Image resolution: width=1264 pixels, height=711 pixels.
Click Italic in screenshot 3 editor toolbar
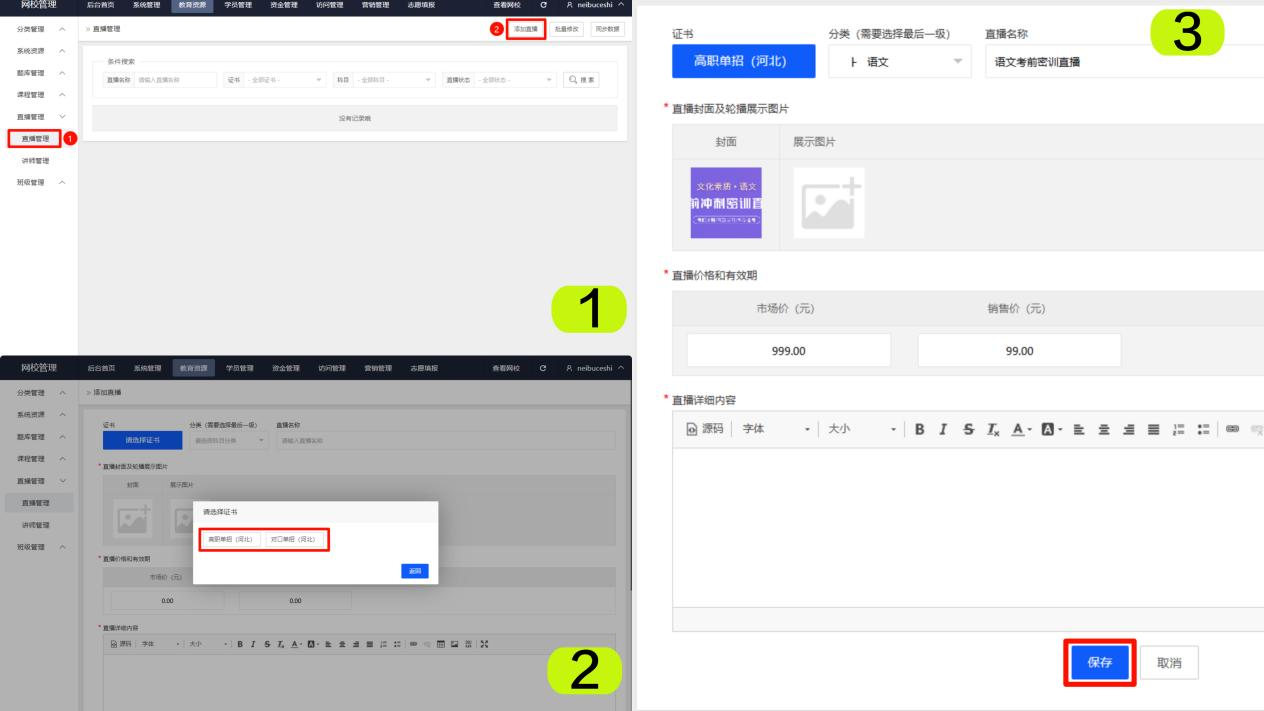941,428
